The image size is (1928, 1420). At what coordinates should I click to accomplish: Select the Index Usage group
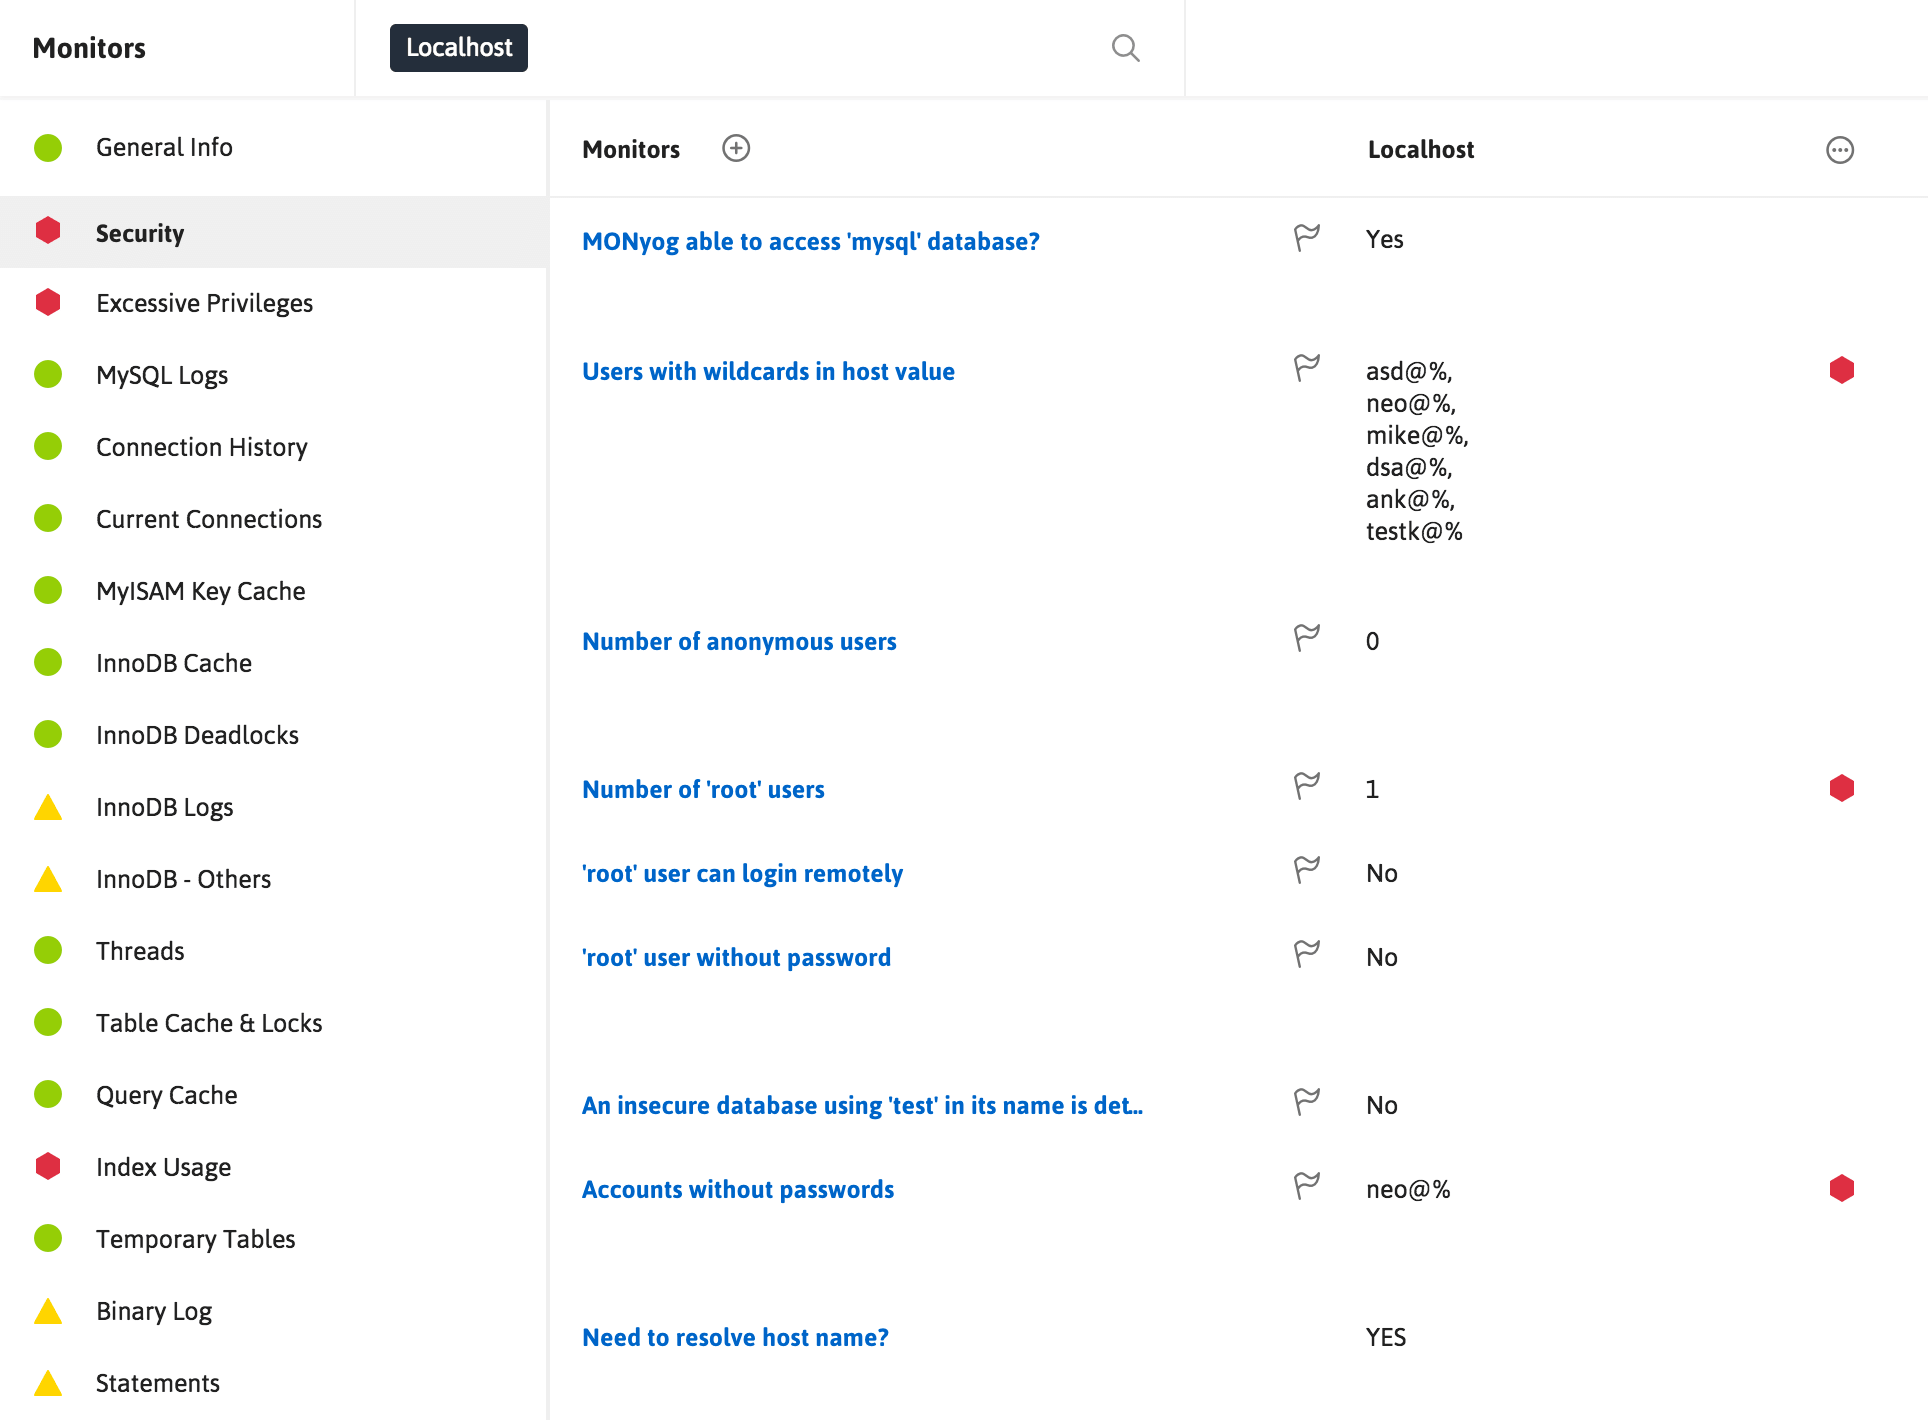click(x=163, y=1167)
